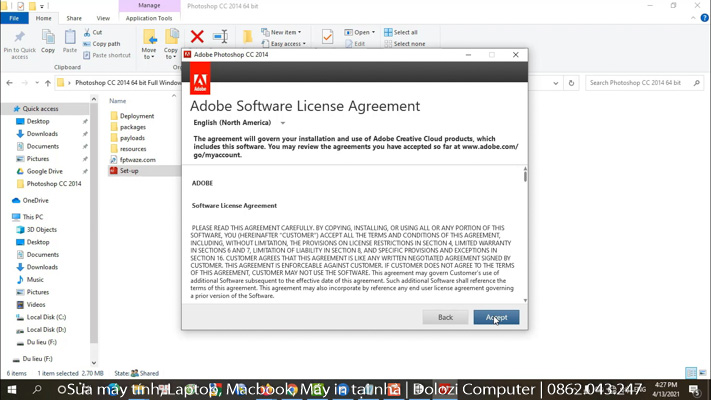The height and width of the screenshot is (400, 711).
Task: Accept the Adobe license agreement
Action: [x=496, y=317]
